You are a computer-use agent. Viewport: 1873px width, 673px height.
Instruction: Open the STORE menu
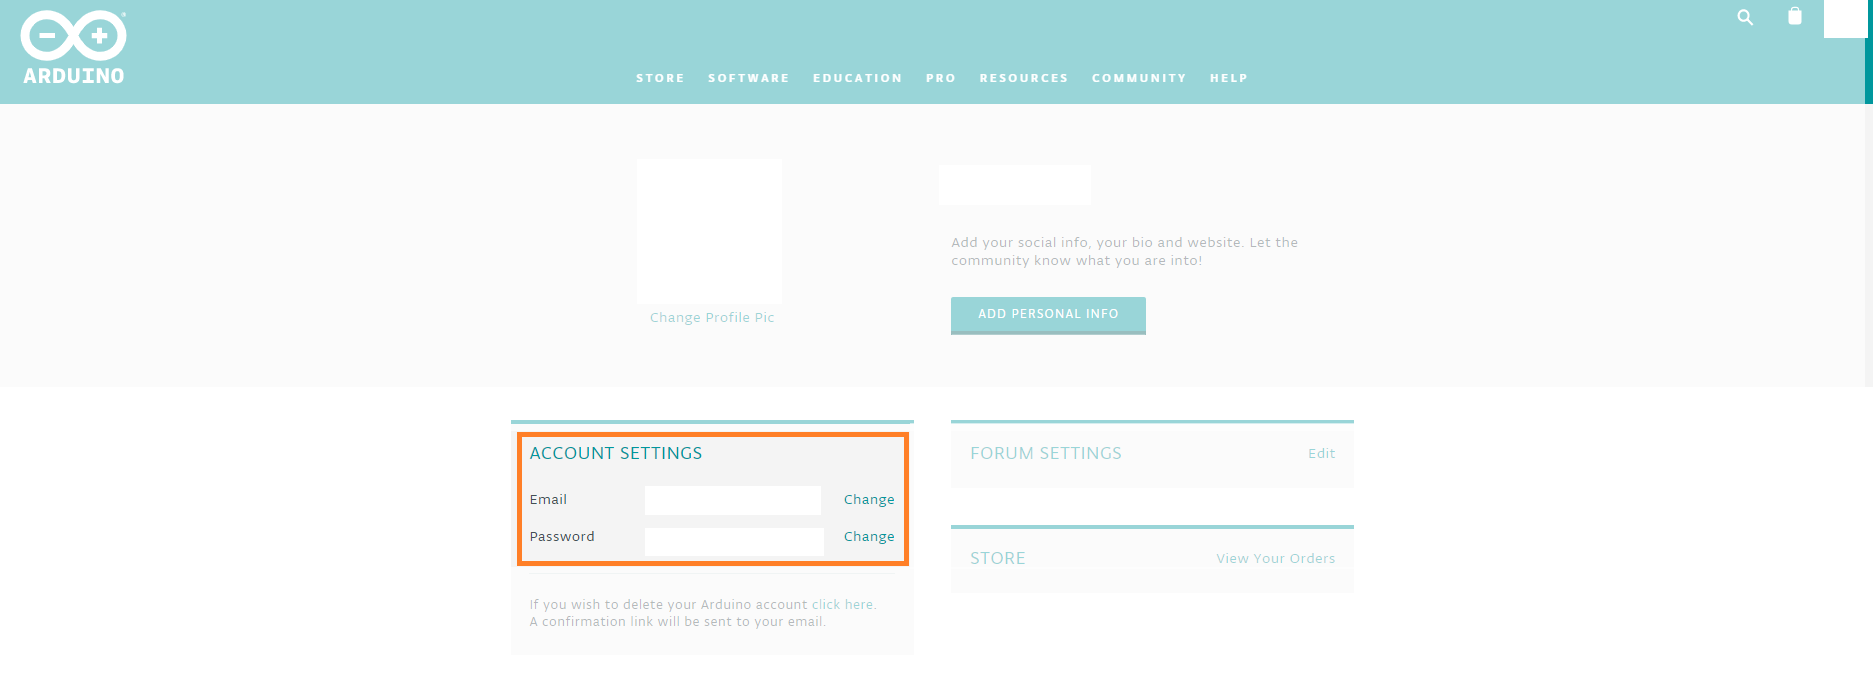click(660, 78)
